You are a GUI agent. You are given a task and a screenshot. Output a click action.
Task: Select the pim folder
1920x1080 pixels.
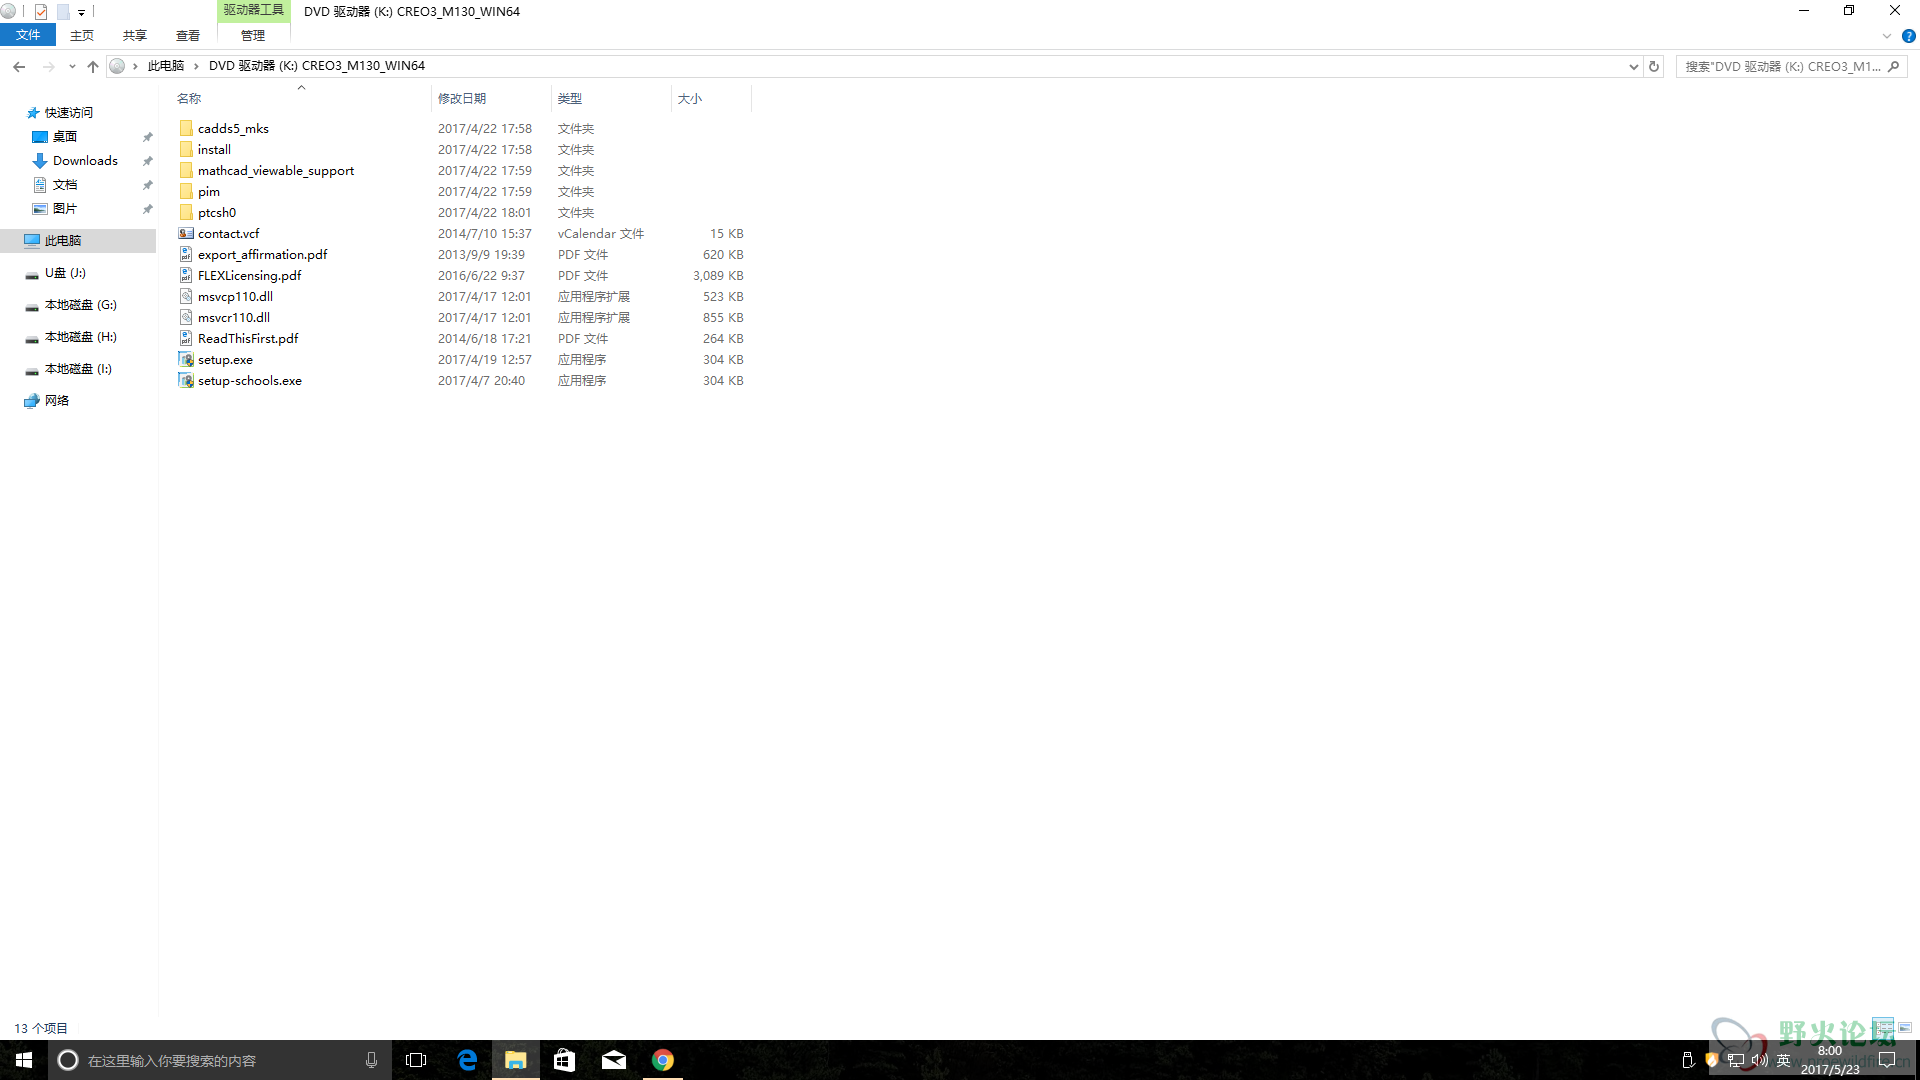[208, 191]
